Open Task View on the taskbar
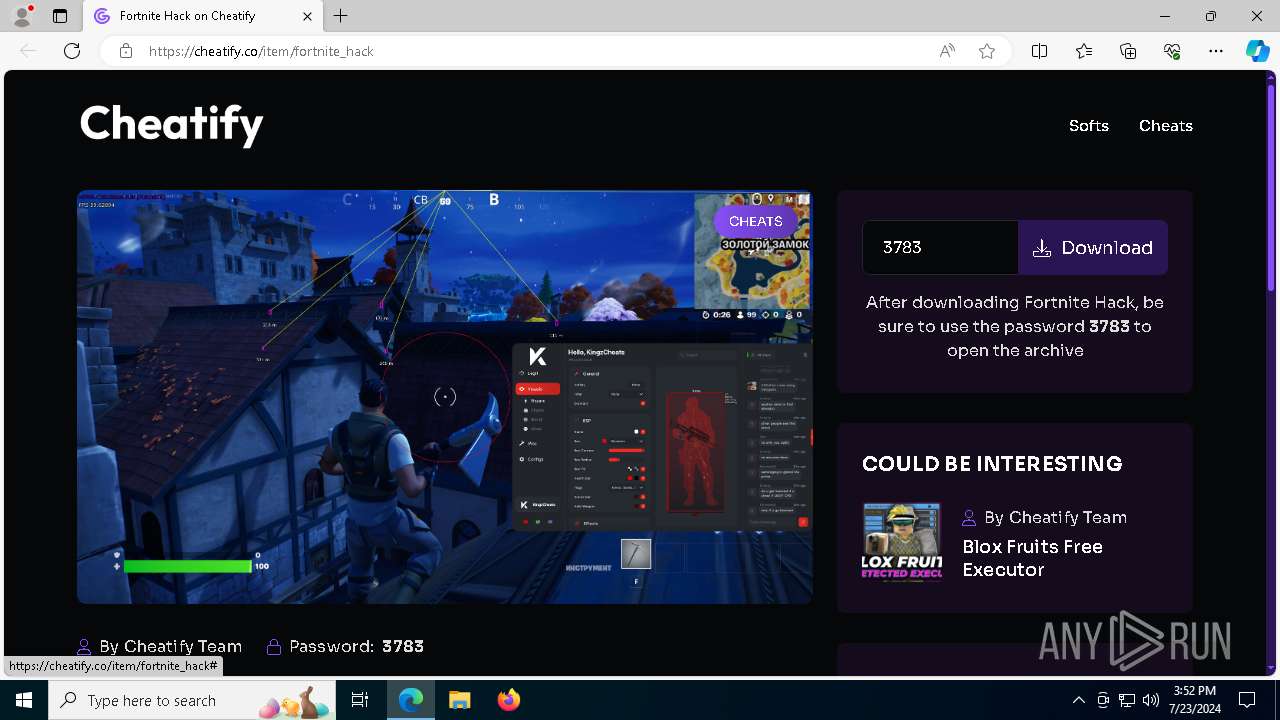Image resolution: width=1280 pixels, height=720 pixels. pyautogui.click(x=360, y=700)
